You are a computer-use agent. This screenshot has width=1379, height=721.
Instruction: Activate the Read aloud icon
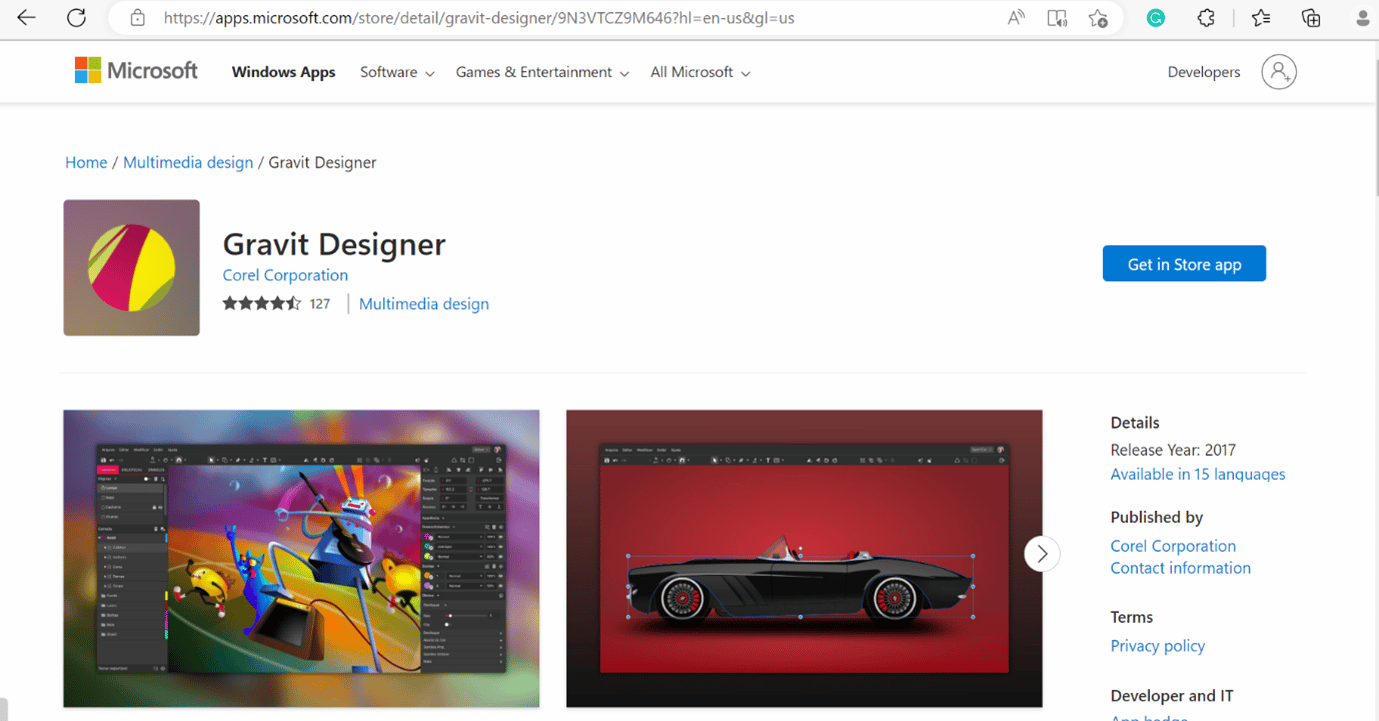(1016, 18)
